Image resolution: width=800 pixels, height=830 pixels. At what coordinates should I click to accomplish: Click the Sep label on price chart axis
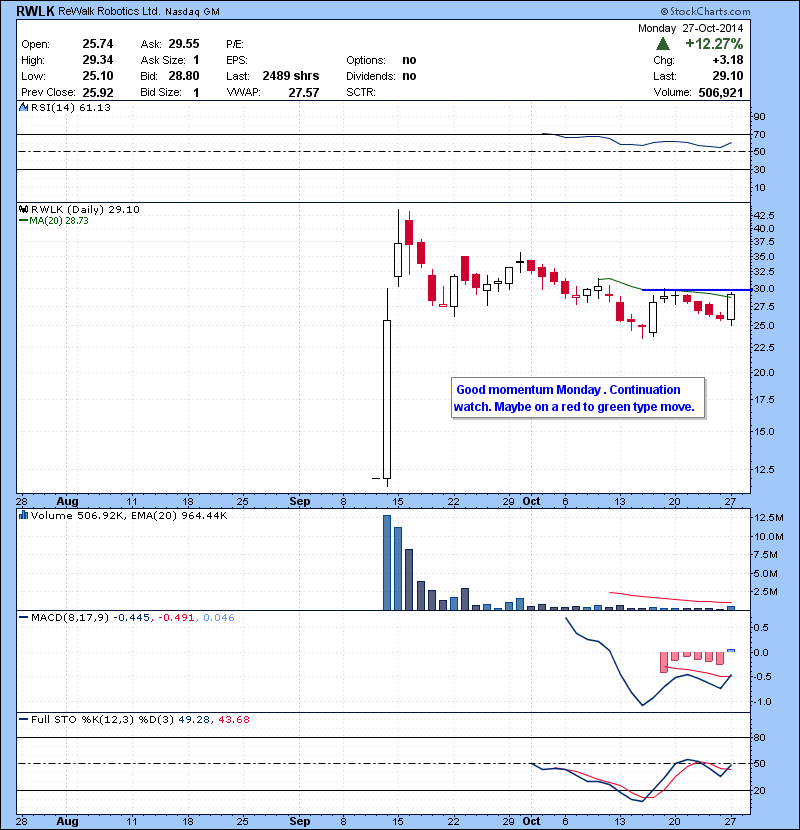(300, 501)
